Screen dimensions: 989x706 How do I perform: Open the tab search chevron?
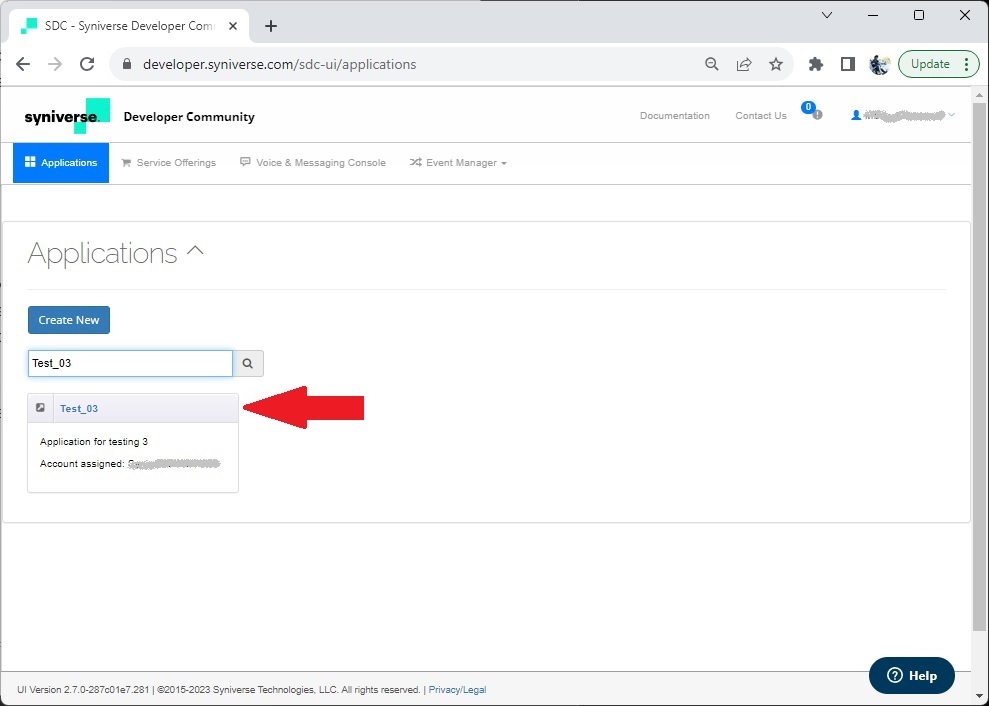pos(827,15)
